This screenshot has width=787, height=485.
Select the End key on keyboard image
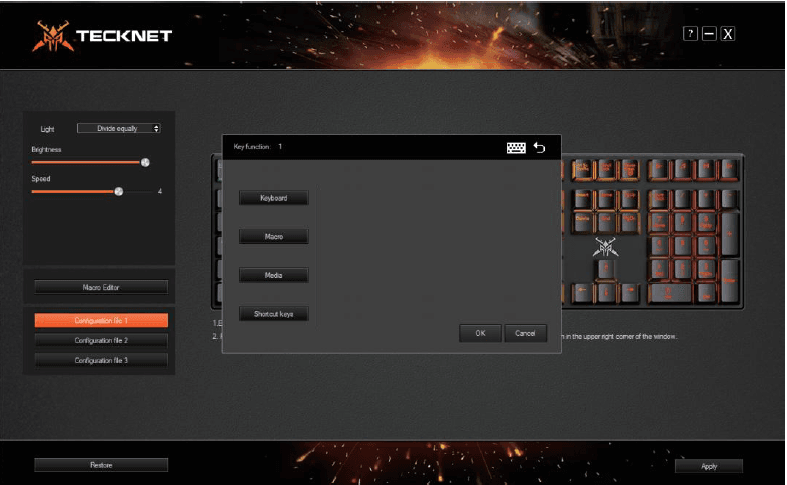tap(606, 223)
